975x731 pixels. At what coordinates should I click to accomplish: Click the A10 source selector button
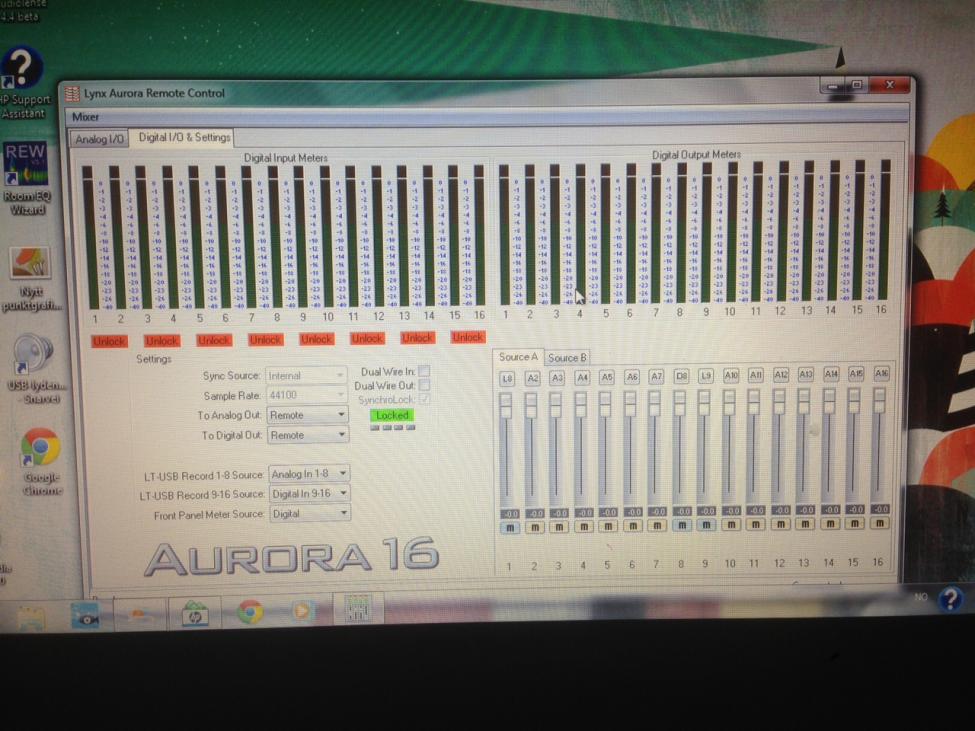point(731,375)
